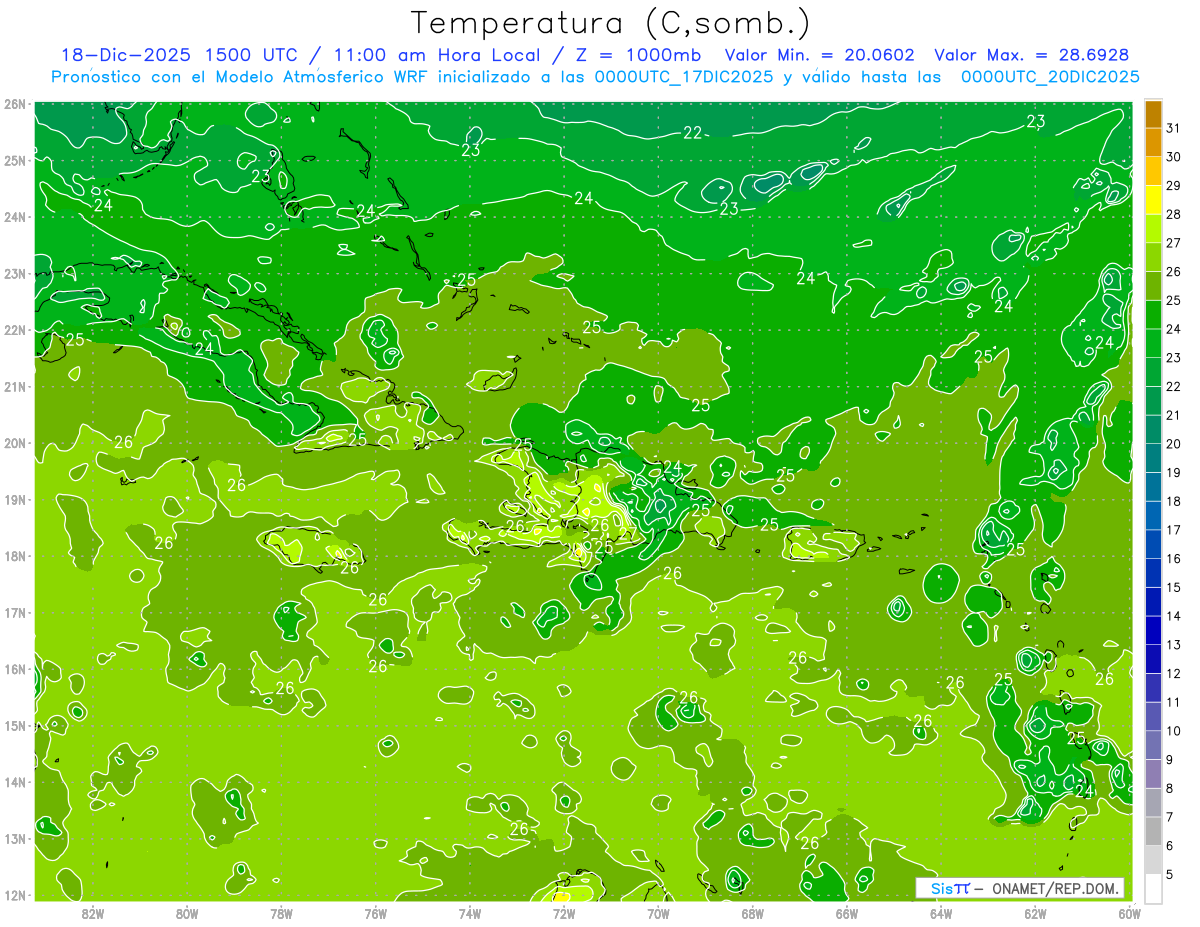The width and height of the screenshot is (1200, 927).
Task: Click the orange color band between 30 and 31
Action: tap(1153, 142)
